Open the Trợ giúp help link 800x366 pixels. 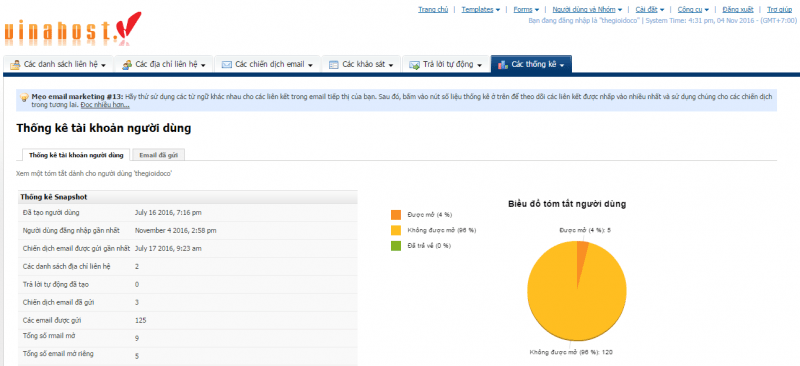coord(779,9)
